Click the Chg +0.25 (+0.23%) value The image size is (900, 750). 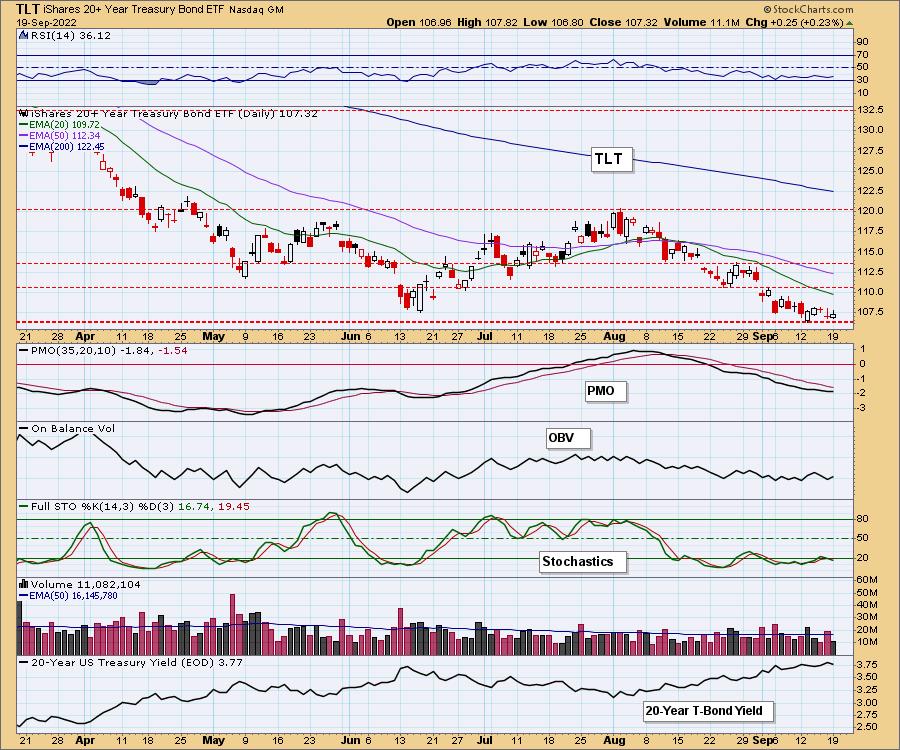tap(794, 22)
